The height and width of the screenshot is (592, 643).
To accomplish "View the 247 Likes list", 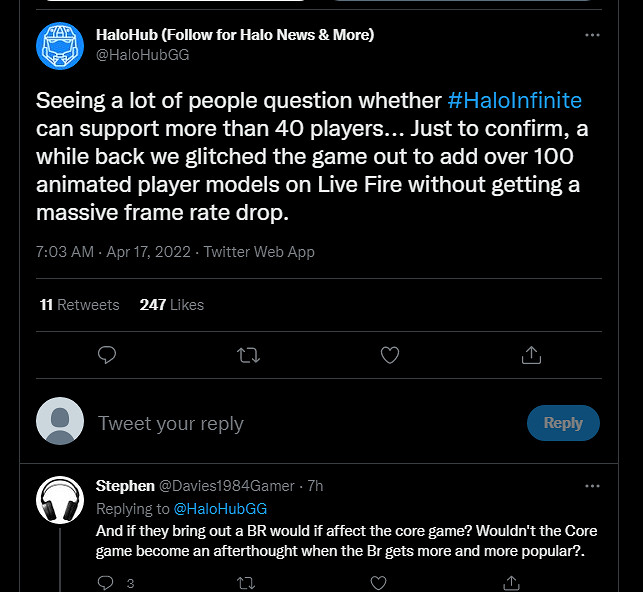I will pyautogui.click(x=171, y=304).
